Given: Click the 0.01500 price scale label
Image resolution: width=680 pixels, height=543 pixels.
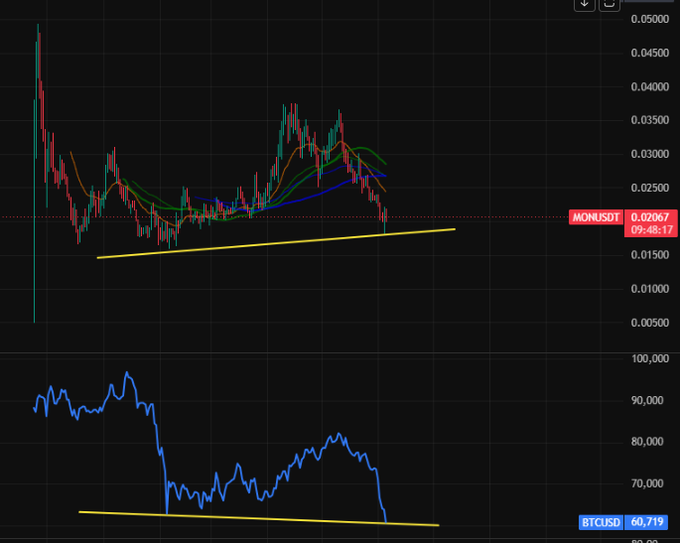Looking at the screenshot, I should [650, 255].
